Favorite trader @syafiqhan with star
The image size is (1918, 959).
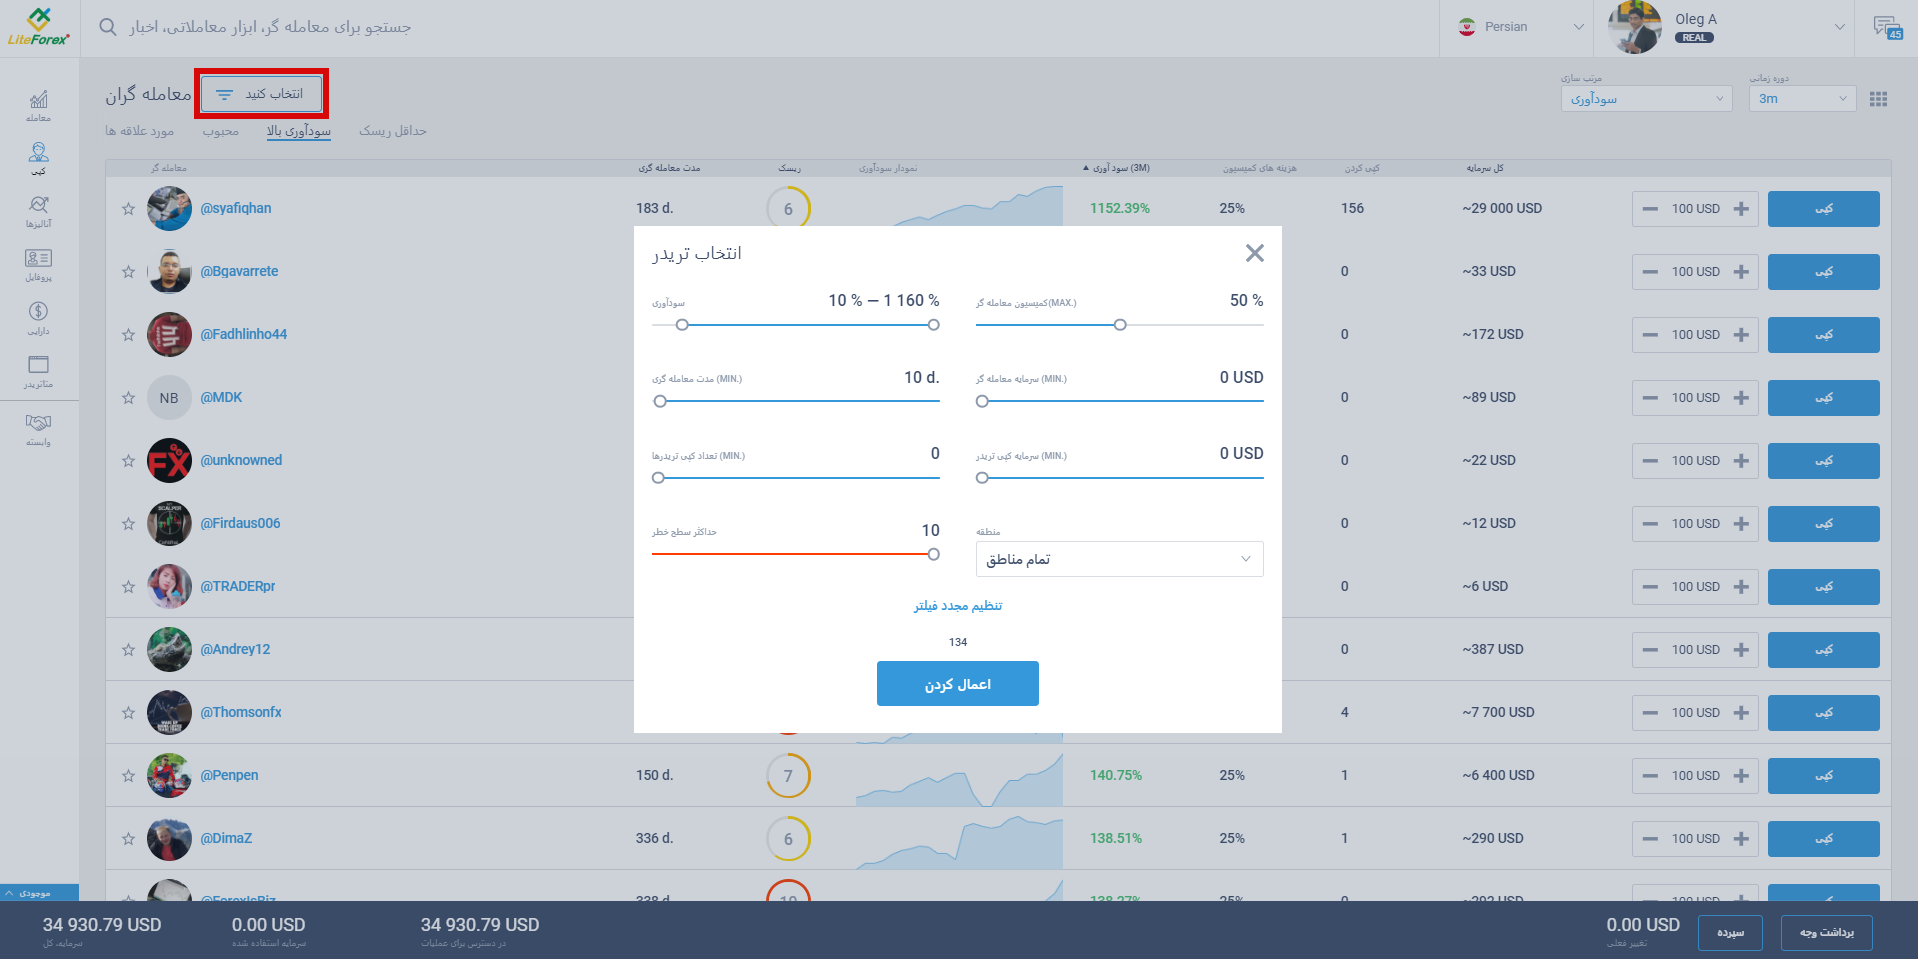click(x=128, y=209)
